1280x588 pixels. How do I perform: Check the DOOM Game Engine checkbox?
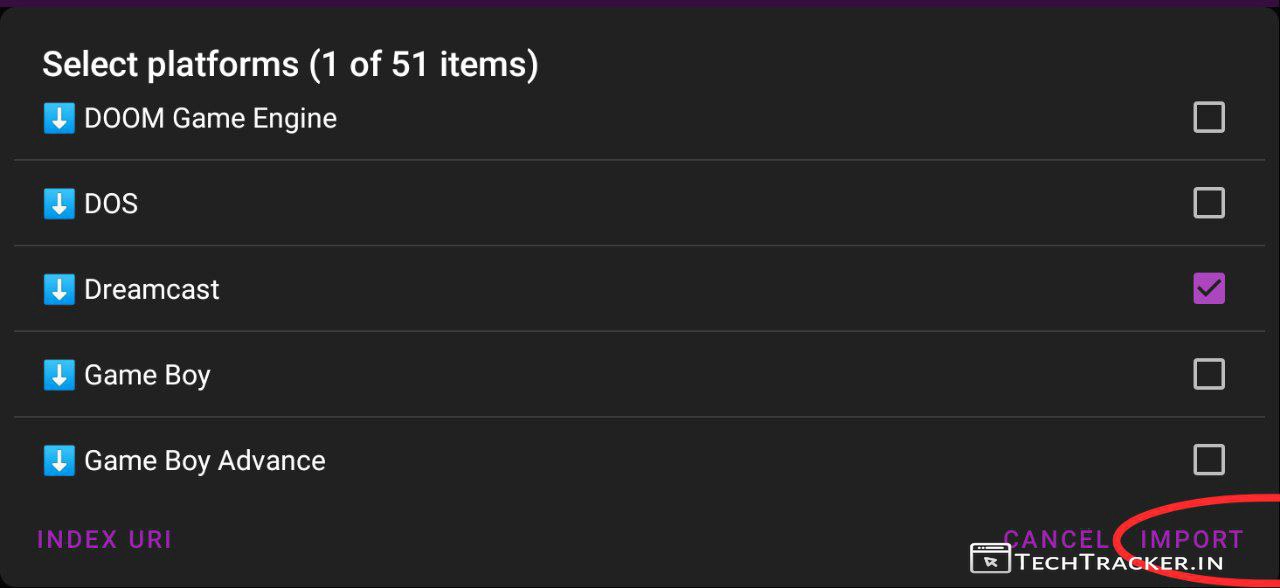(1208, 118)
